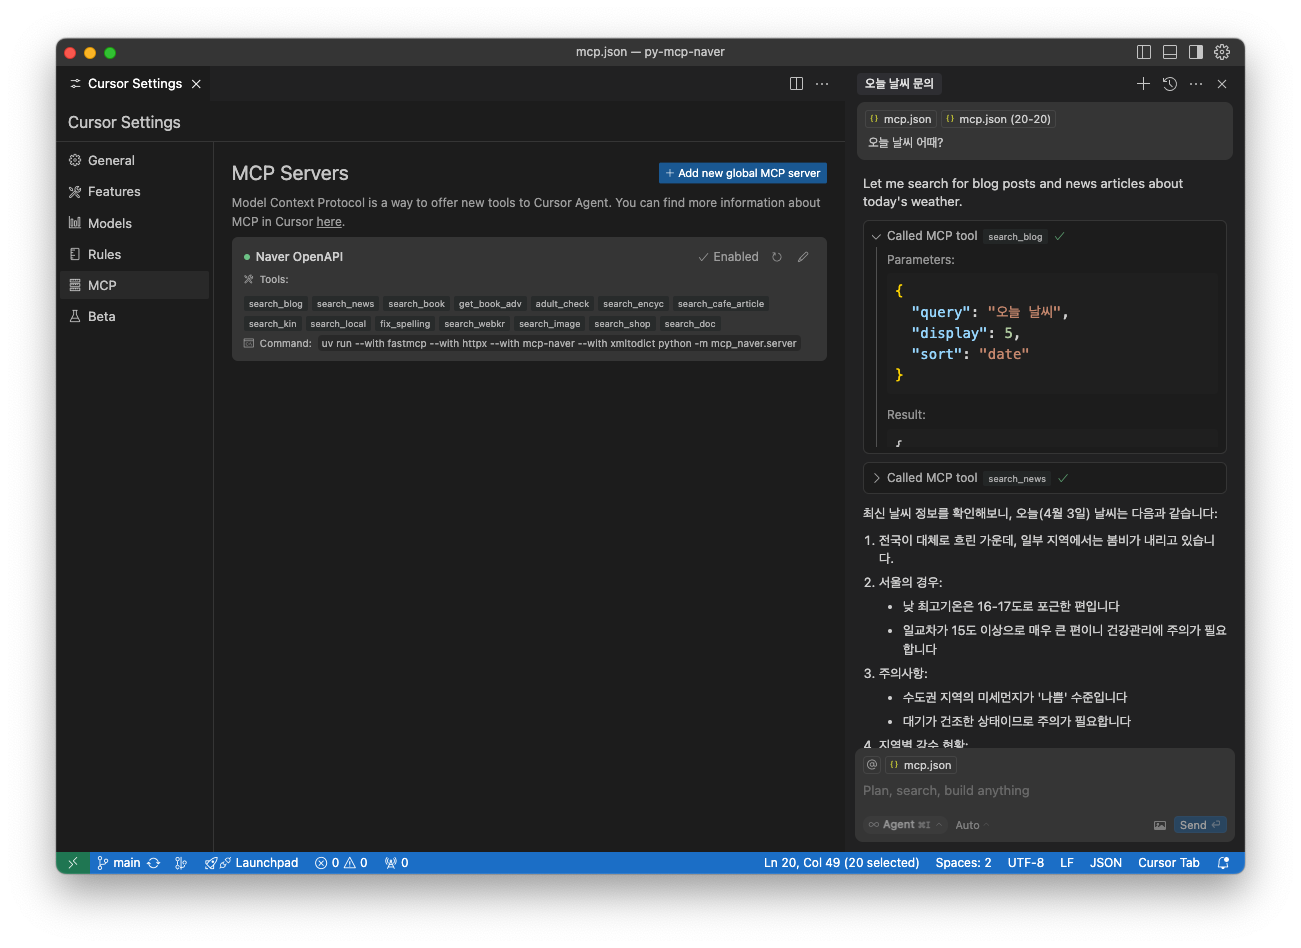Open mcp.json (20-20) context chip
The image size is (1301, 948).
998,119
